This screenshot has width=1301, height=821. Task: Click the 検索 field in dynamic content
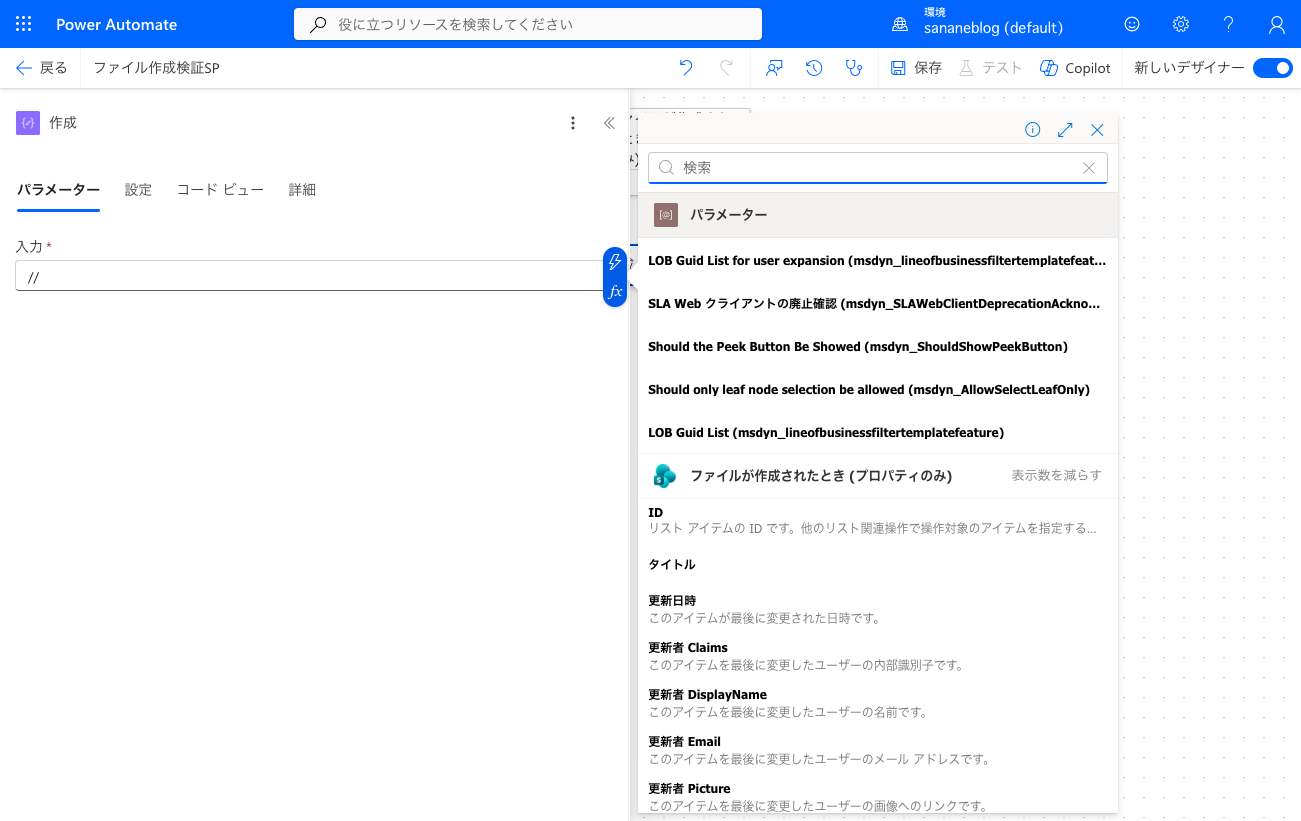878,168
